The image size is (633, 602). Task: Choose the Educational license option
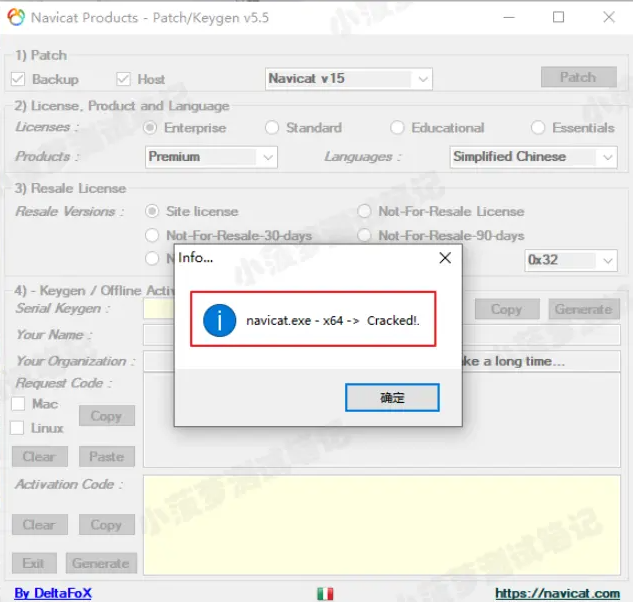(398, 128)
